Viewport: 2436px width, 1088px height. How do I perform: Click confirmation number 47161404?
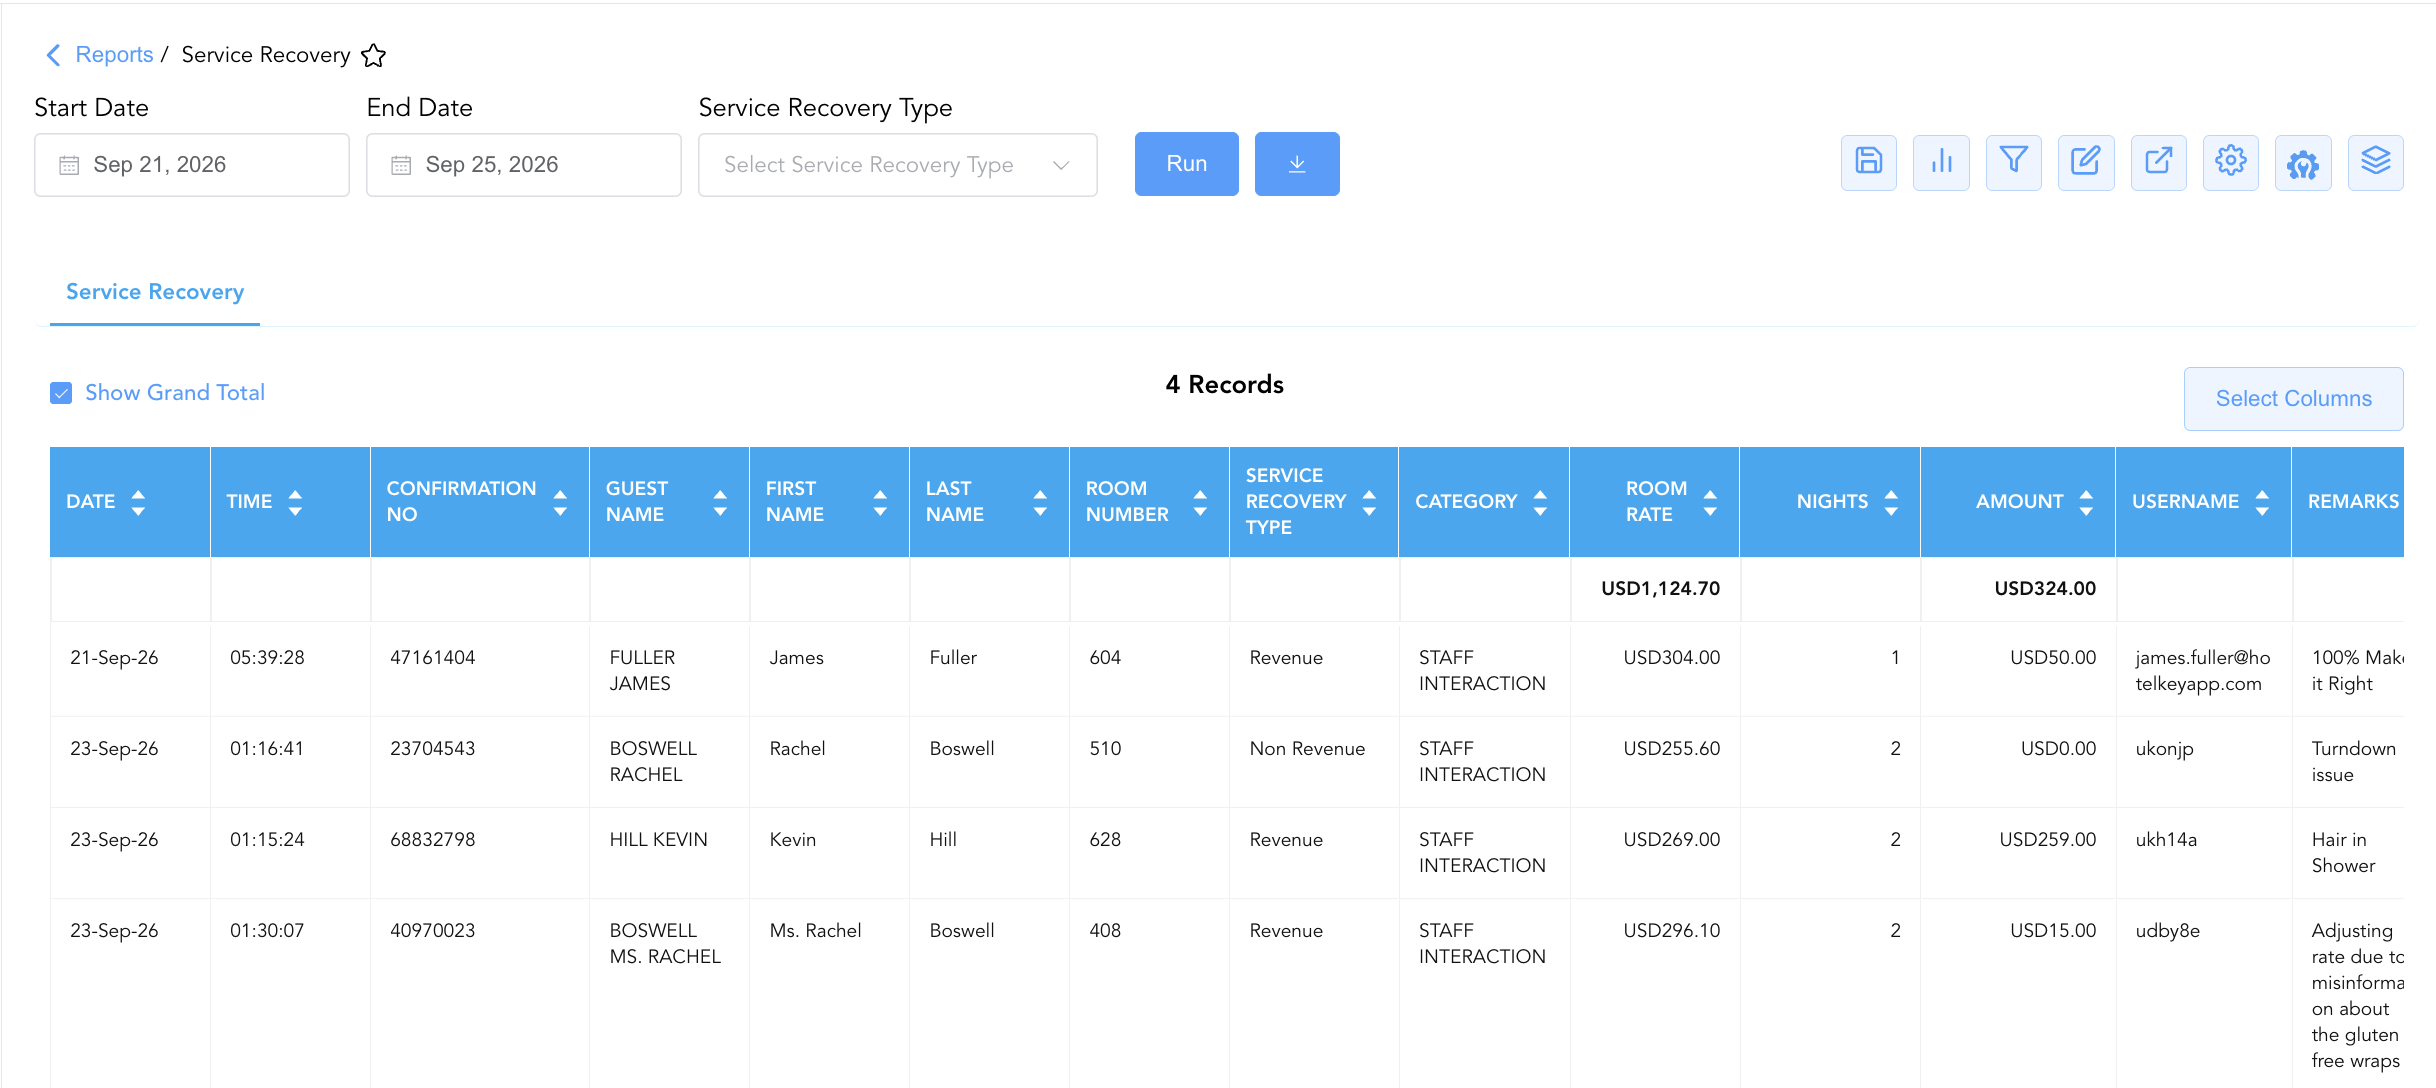click(433, 658)
